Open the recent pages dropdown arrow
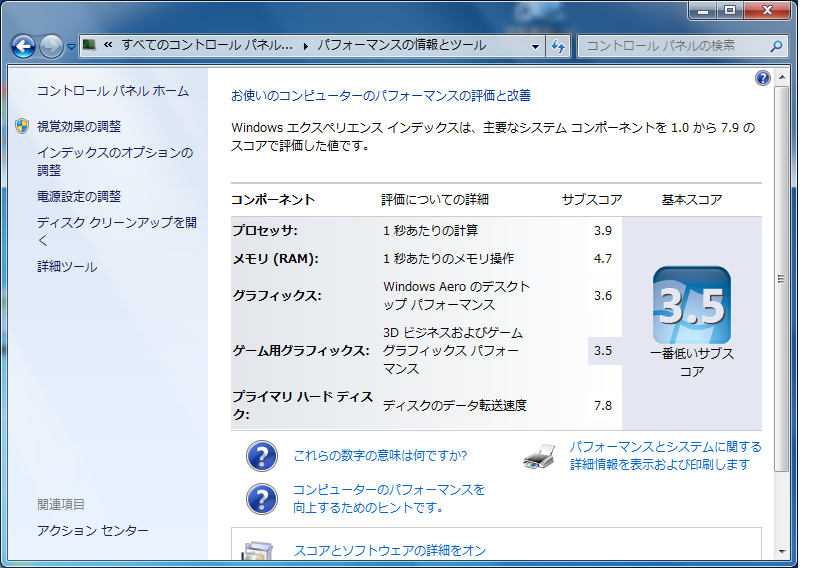The image size is (819, 568). 70,46
